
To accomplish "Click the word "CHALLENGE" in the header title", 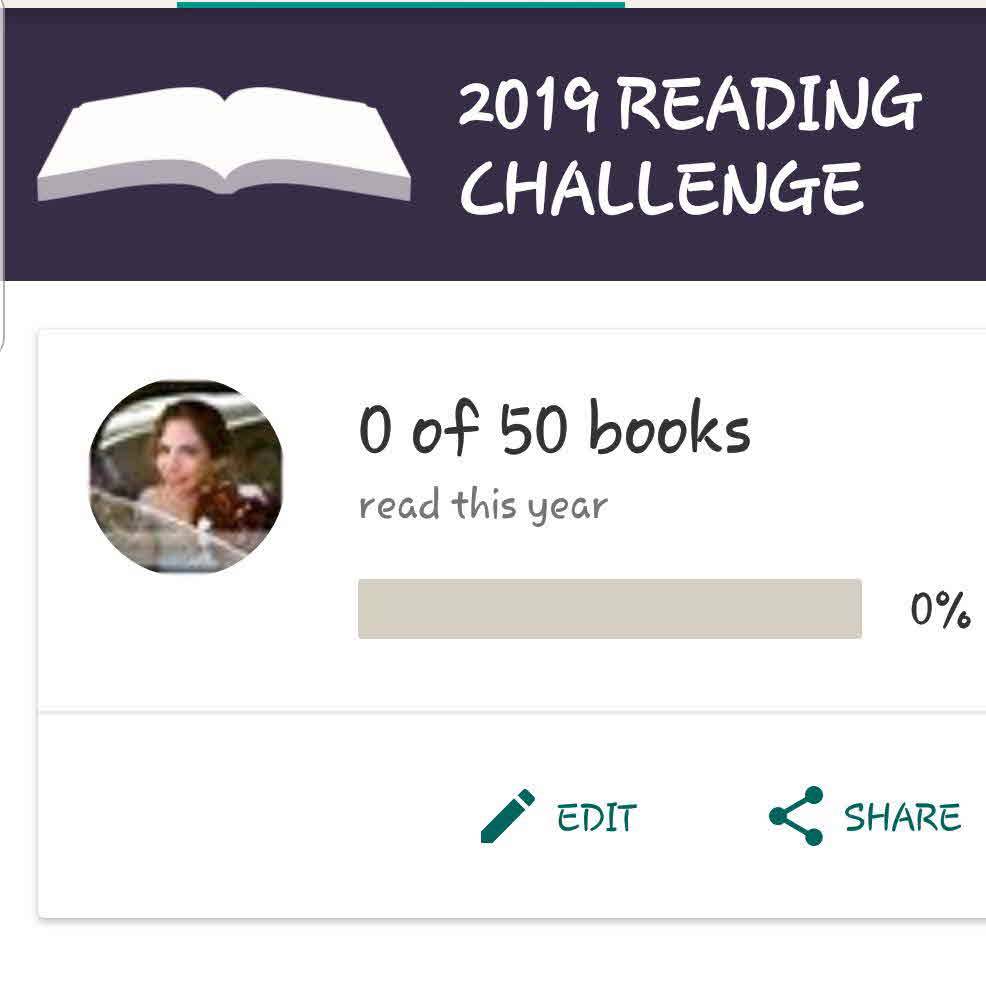I will pos(664,187).
